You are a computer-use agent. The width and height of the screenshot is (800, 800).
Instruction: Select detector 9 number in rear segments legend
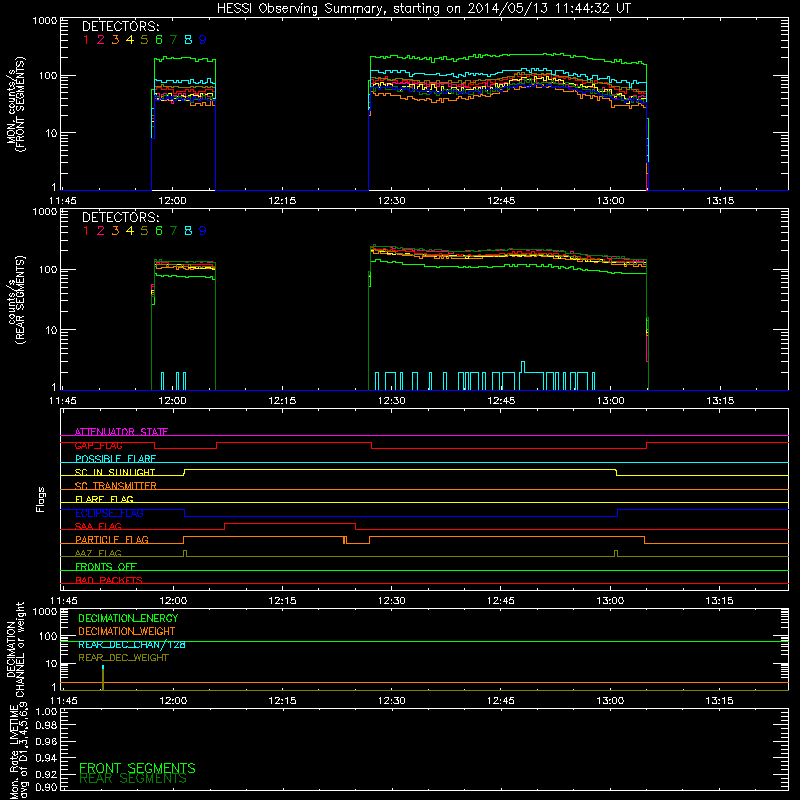pos(203,231)
